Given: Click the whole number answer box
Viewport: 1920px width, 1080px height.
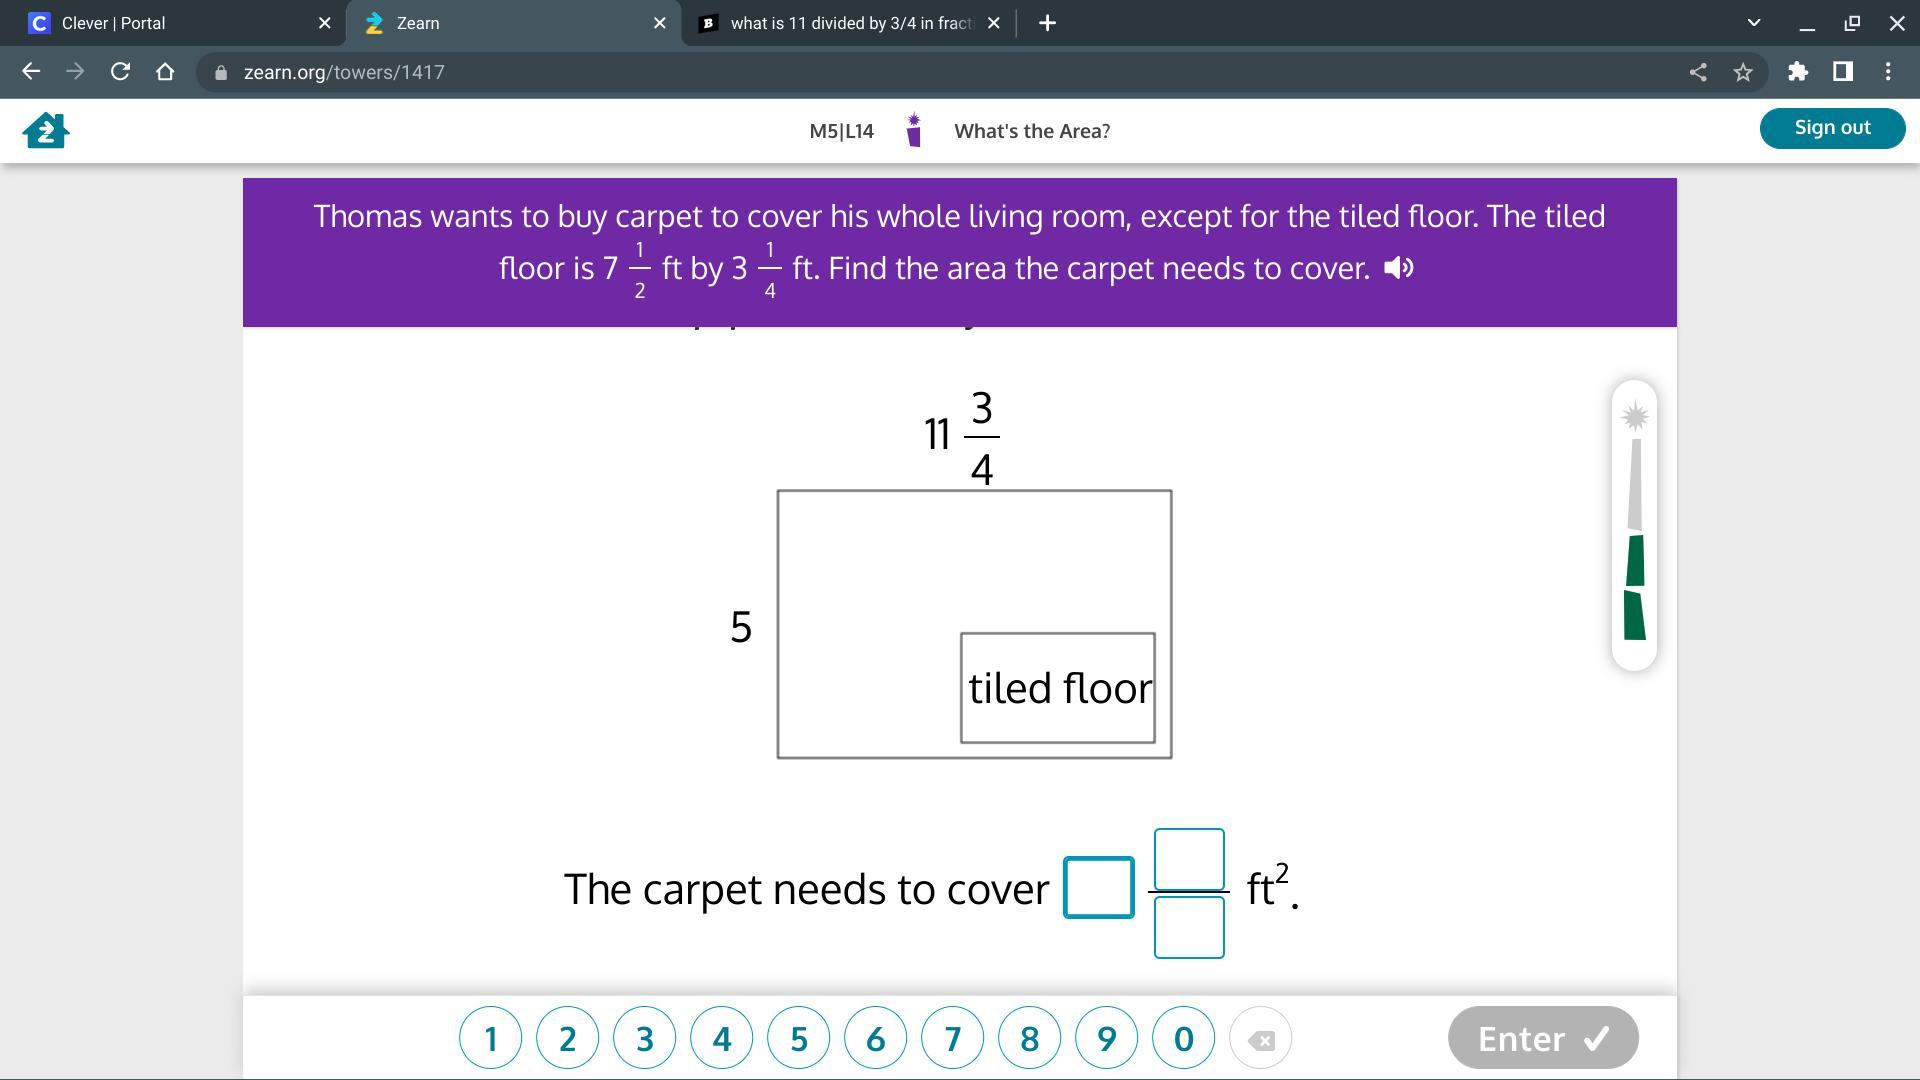Looking at the screenshot, I should (x=1098, y=887).
